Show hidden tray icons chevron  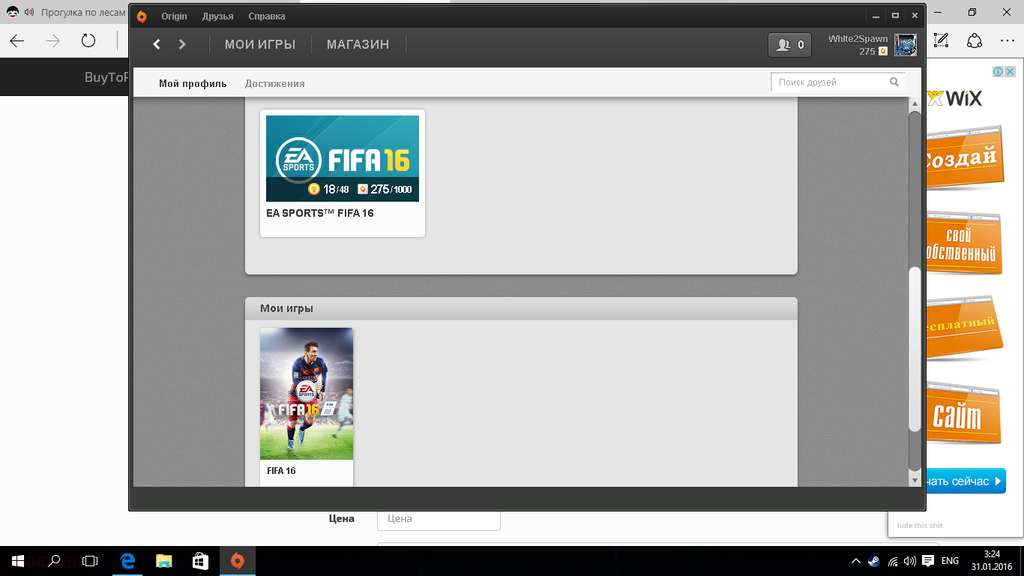coord(856,561)
